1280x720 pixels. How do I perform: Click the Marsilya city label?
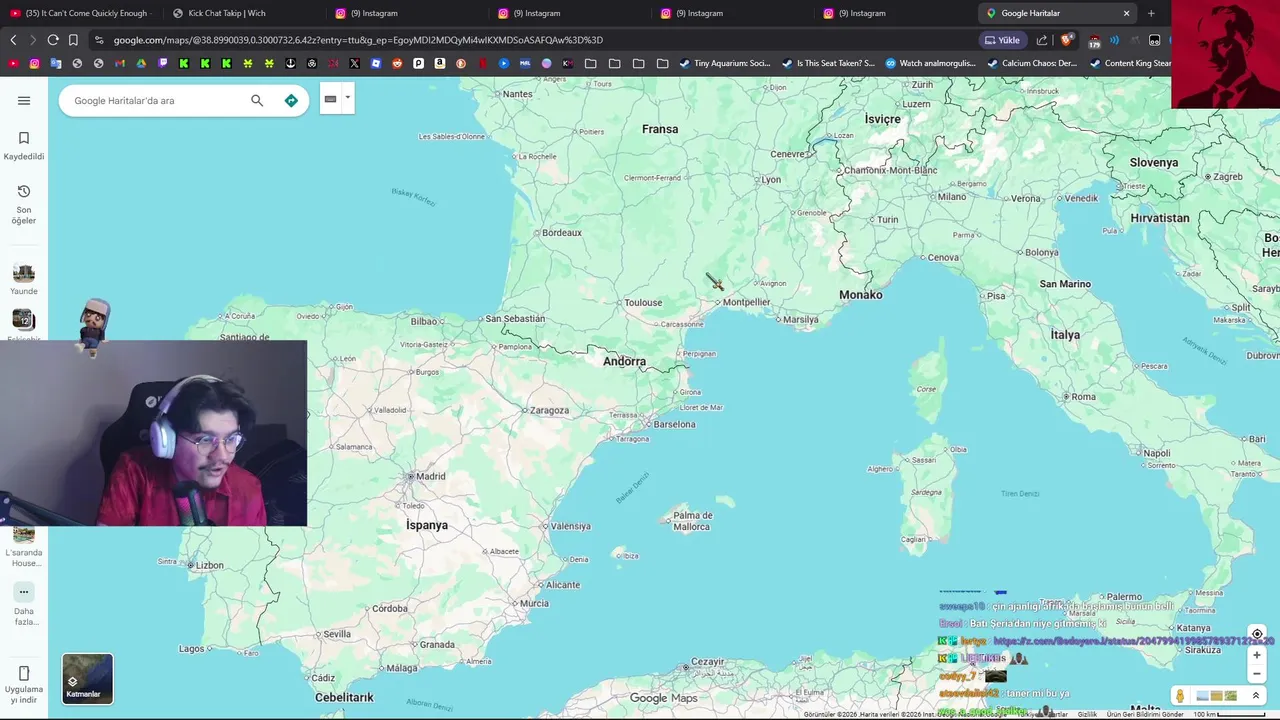point(801,320)
